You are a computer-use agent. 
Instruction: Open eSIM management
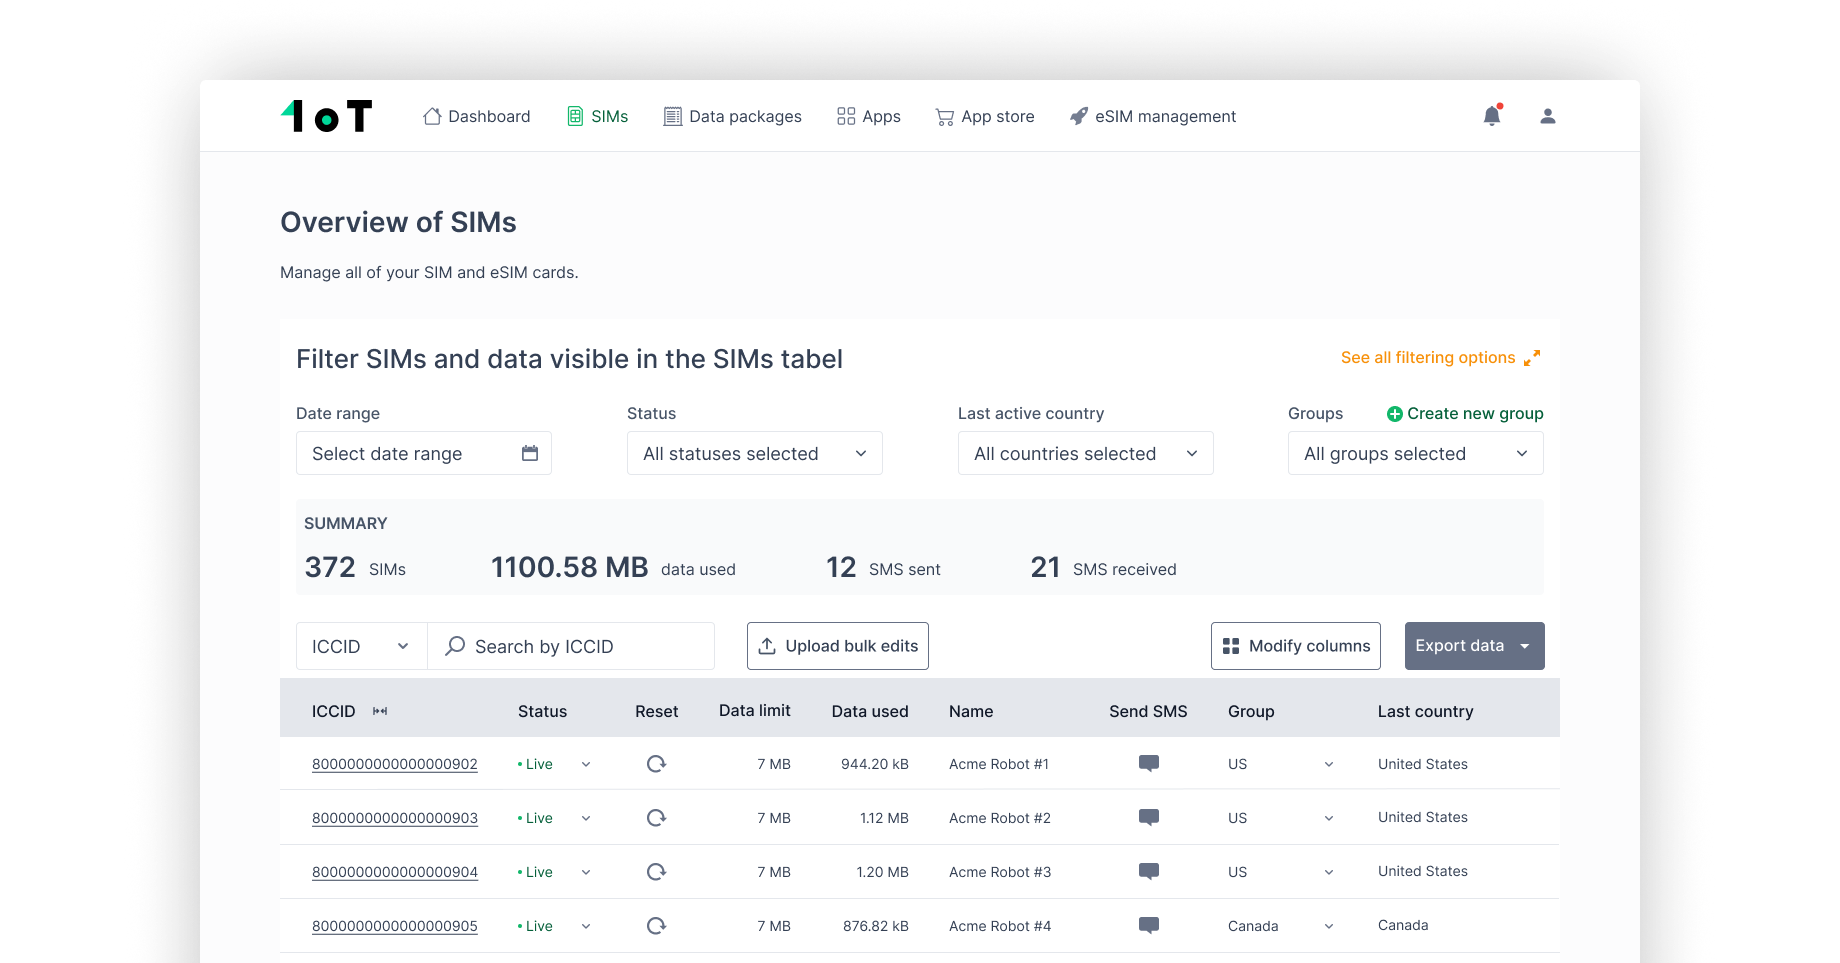click(x=1153, y=116)
